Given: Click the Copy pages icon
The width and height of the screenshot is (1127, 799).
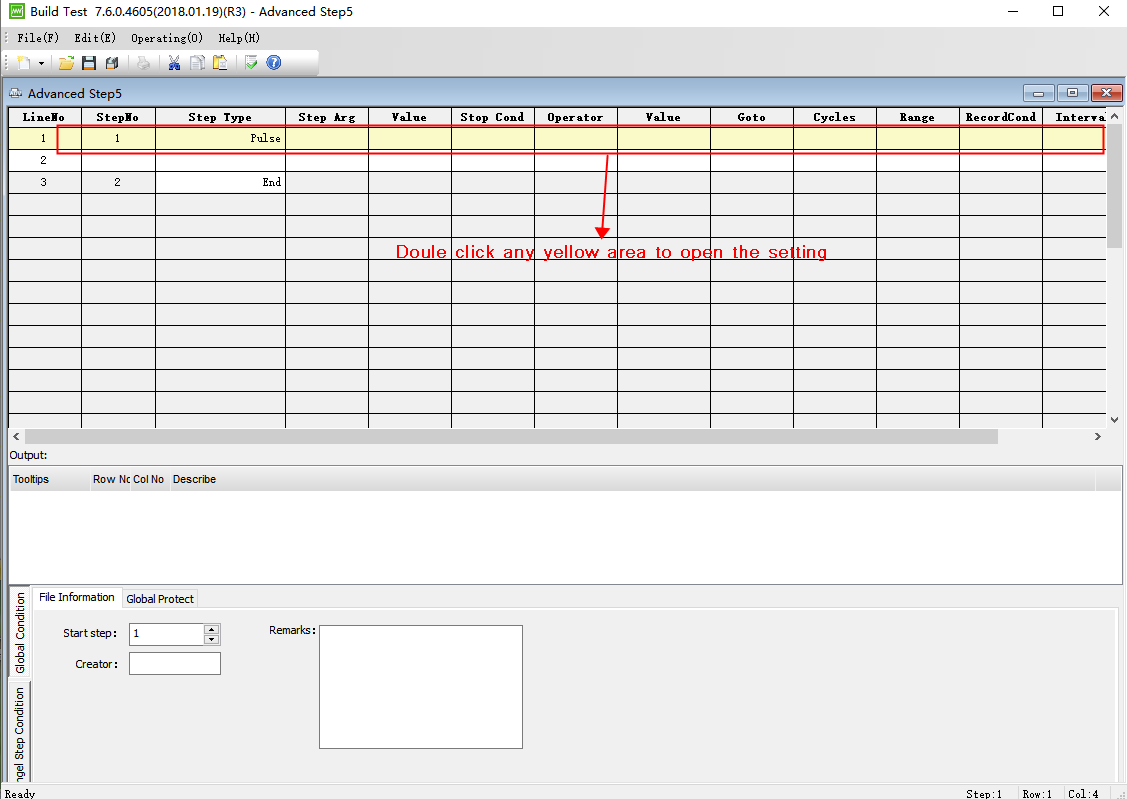Looking at the screenshot, I should pyautogui.click(x=197, y=63).
